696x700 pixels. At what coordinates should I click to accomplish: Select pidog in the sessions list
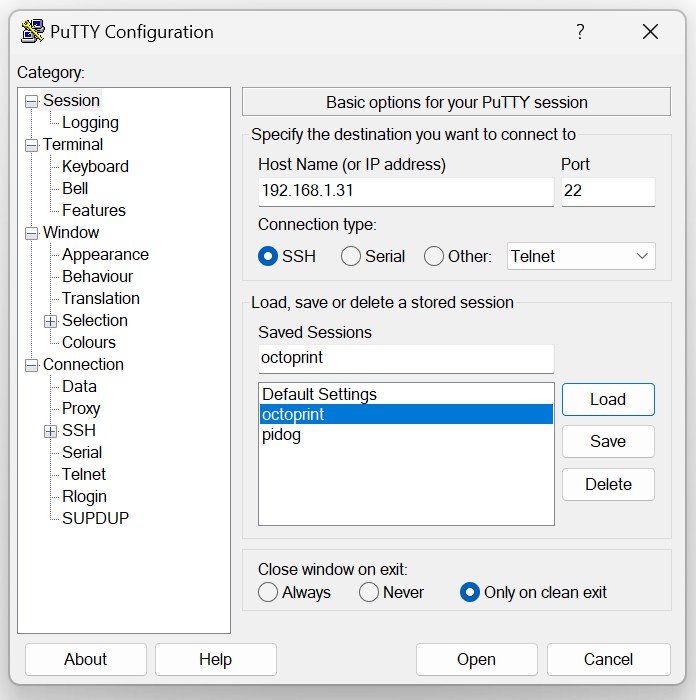pyautogui.click(x=406, y=434)
